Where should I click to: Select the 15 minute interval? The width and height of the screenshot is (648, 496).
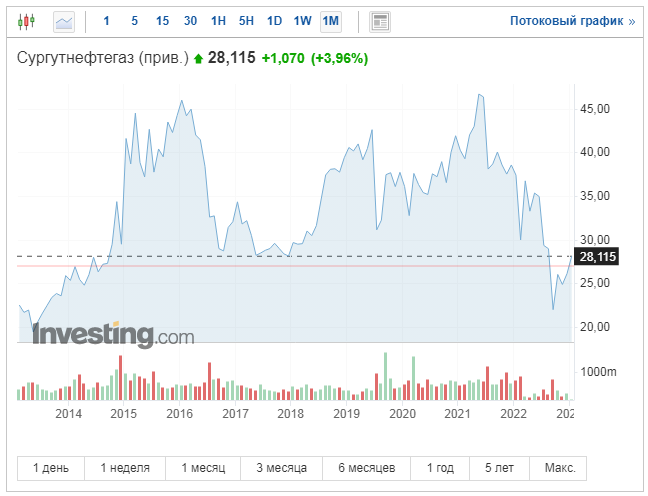[x=162, y=20]
